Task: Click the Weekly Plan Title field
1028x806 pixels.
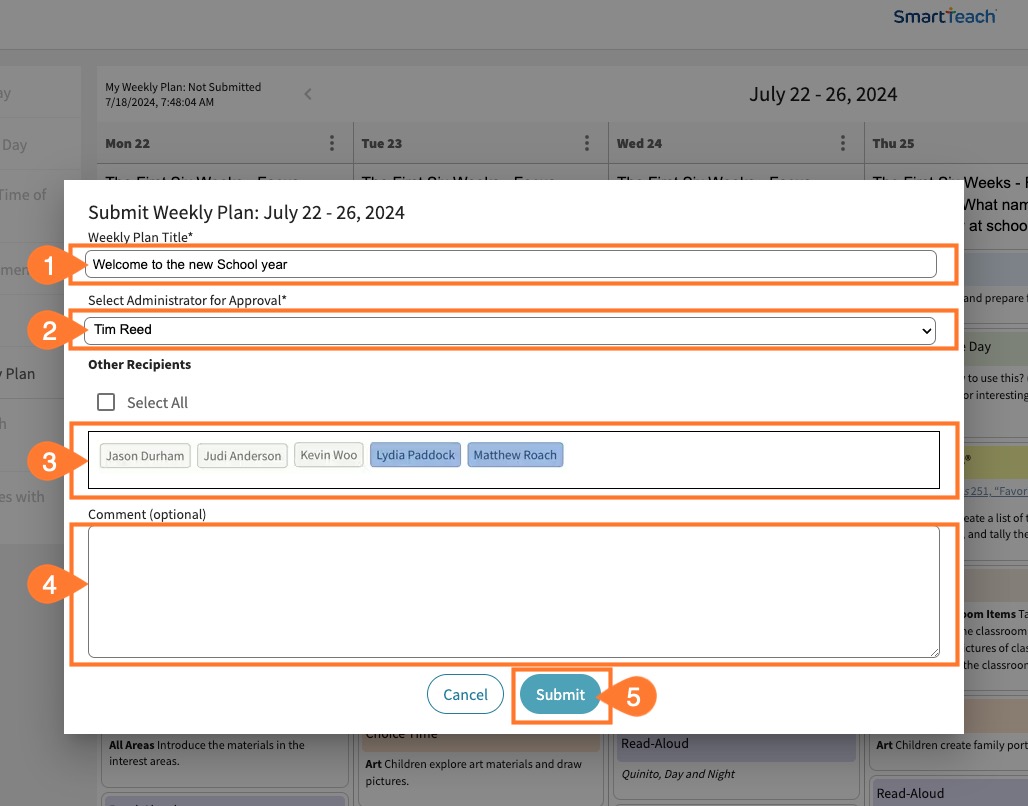Action: 512,263
